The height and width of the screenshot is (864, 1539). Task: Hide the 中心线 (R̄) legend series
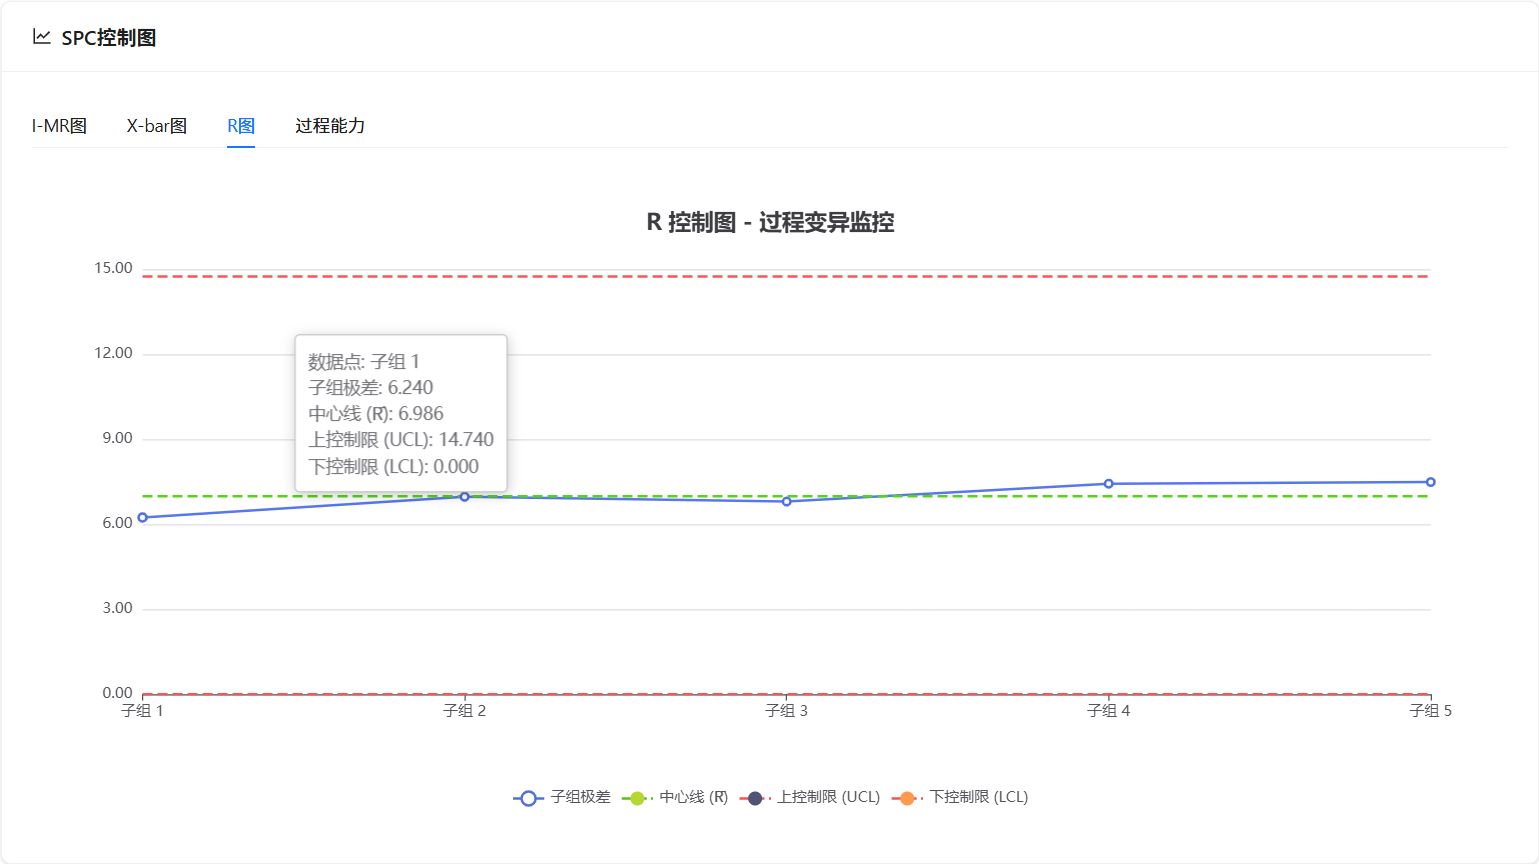pos(675,797)
